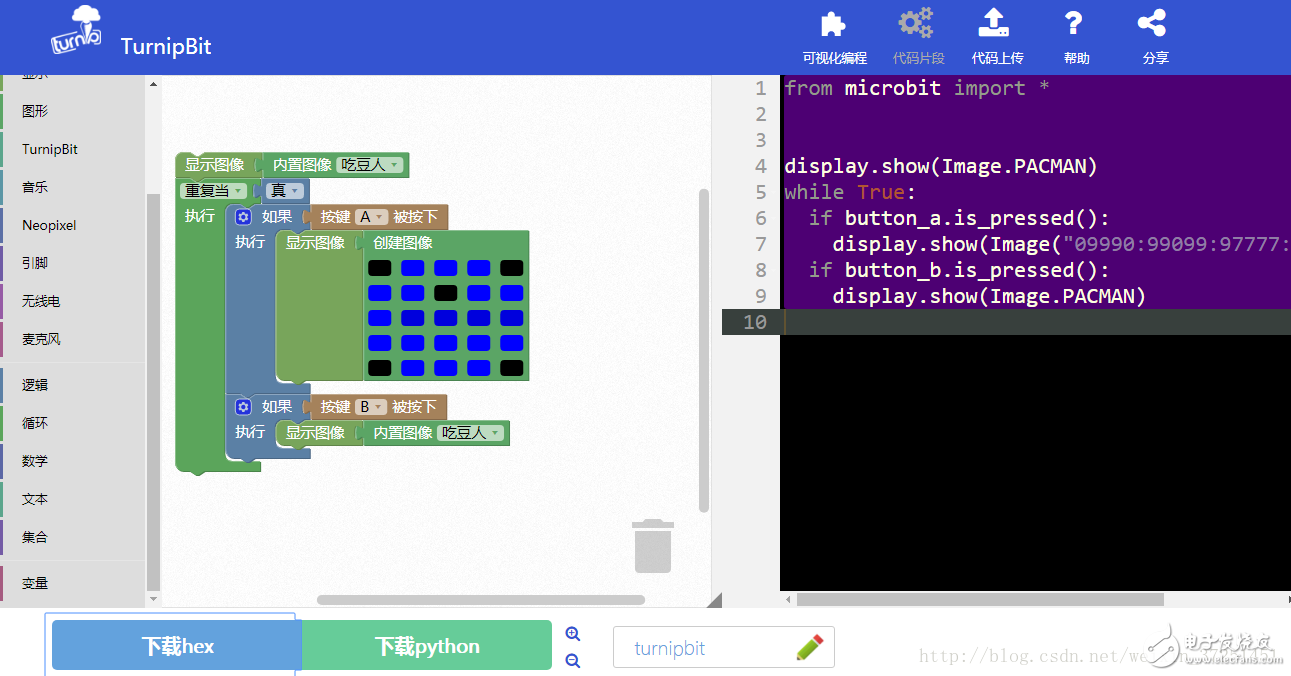Image resolution: width=1291 pixels, height=676 pixels.
Task: Open the button B dropdown
Action: click(x=371, y=407)
